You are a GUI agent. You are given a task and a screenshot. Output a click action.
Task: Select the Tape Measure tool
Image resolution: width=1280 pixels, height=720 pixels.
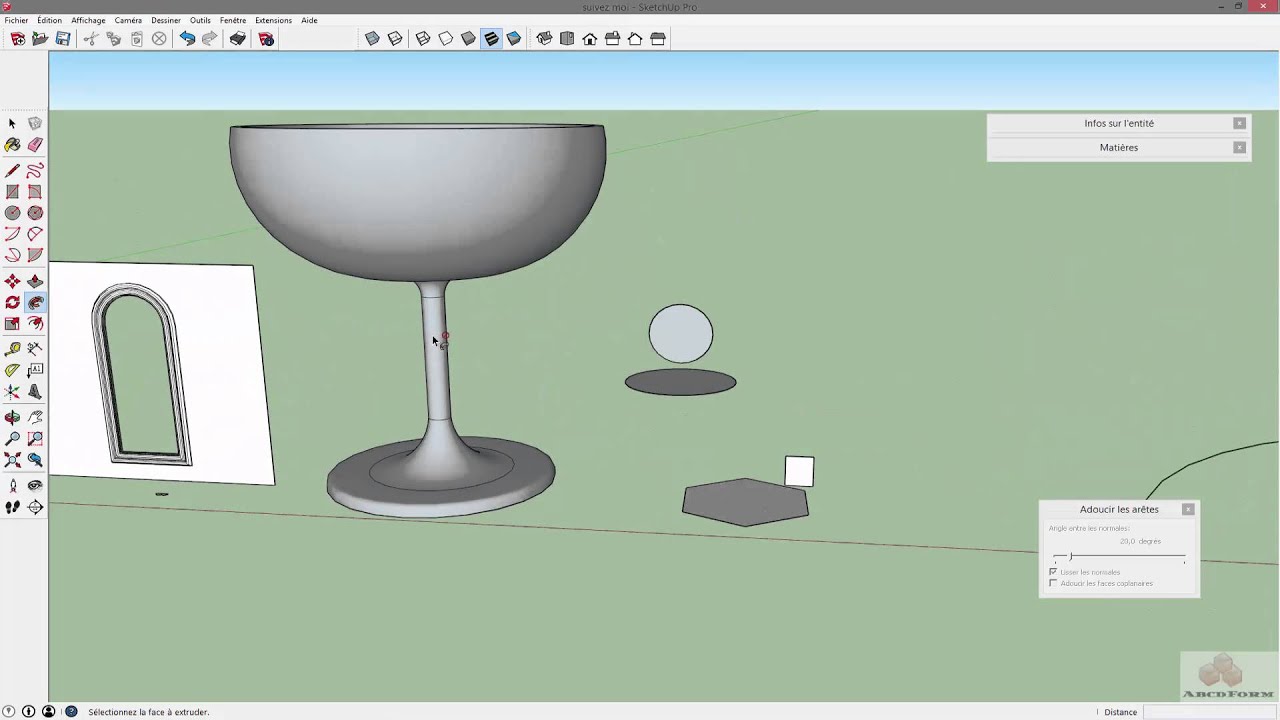[12, 349]
